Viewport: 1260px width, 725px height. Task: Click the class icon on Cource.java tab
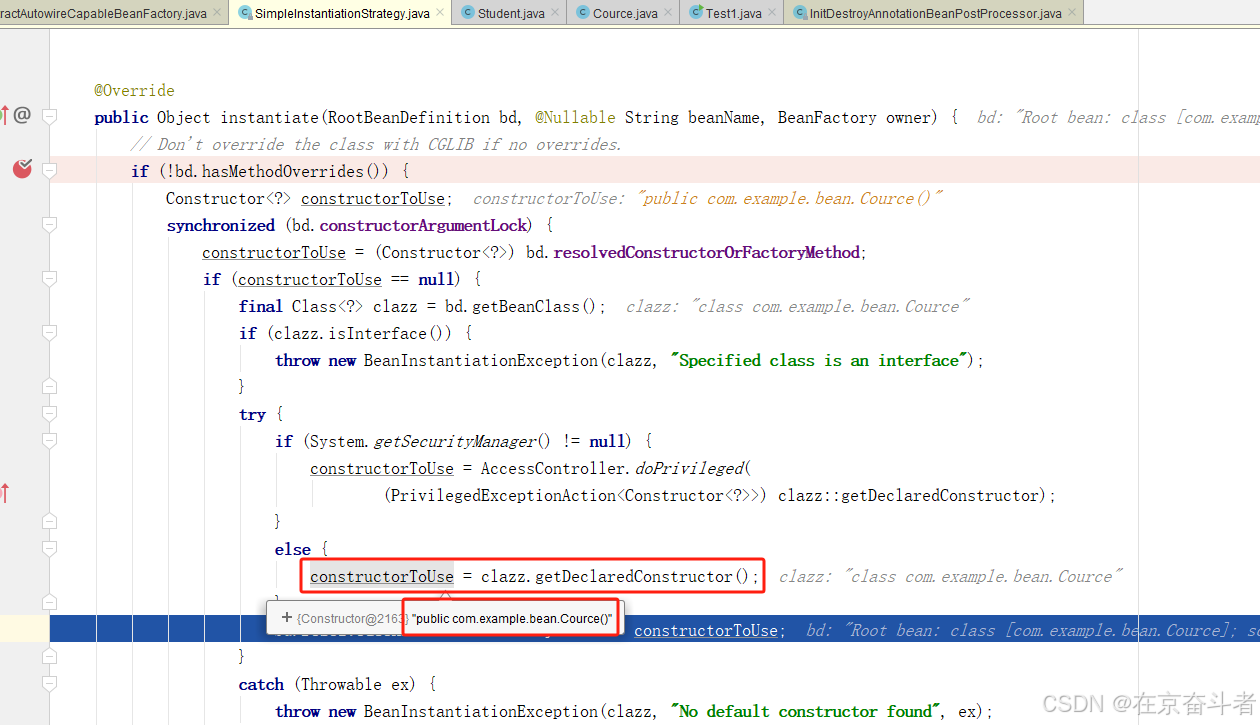(x=582, y=13)
